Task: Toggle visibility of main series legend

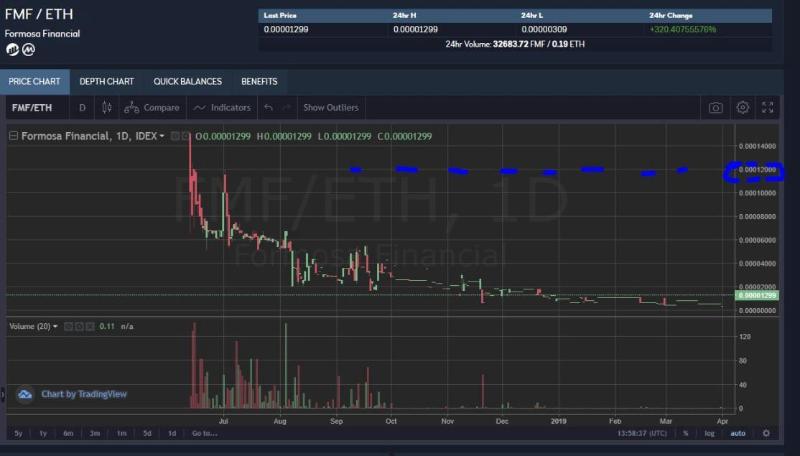Action: [x=174, y=136]
